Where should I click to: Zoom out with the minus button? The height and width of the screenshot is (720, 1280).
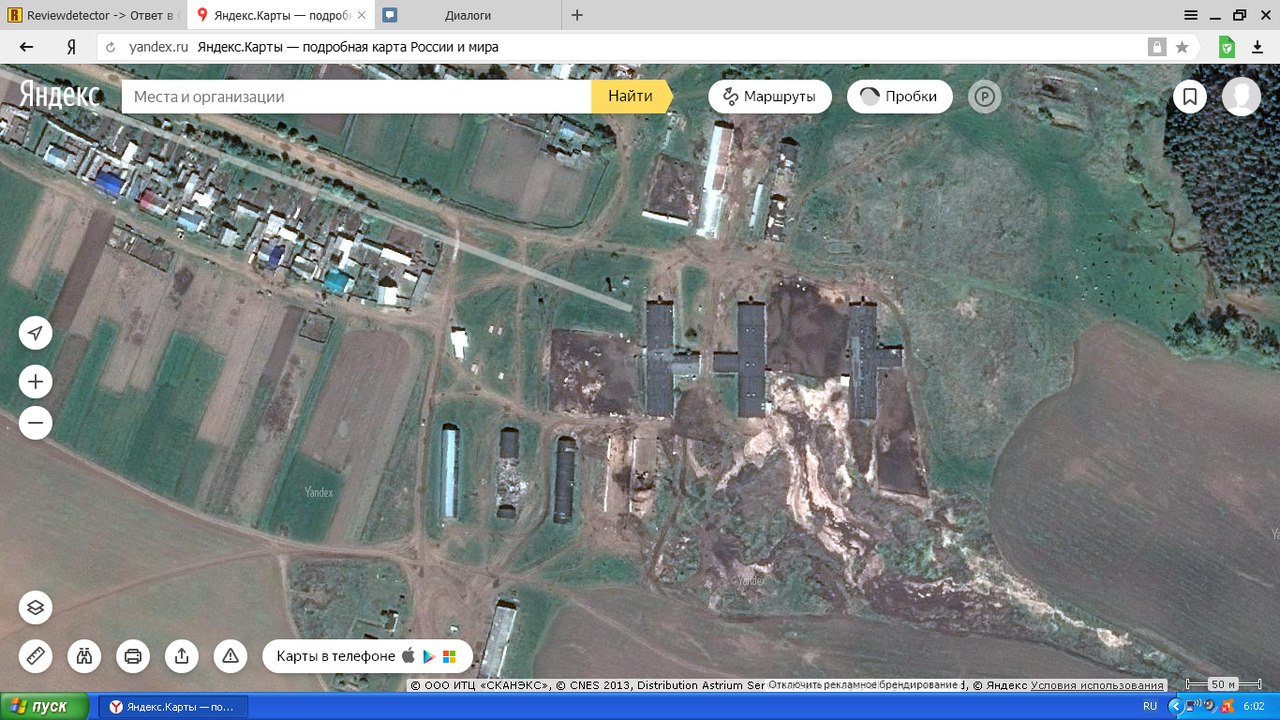click(x=35, y=423)
